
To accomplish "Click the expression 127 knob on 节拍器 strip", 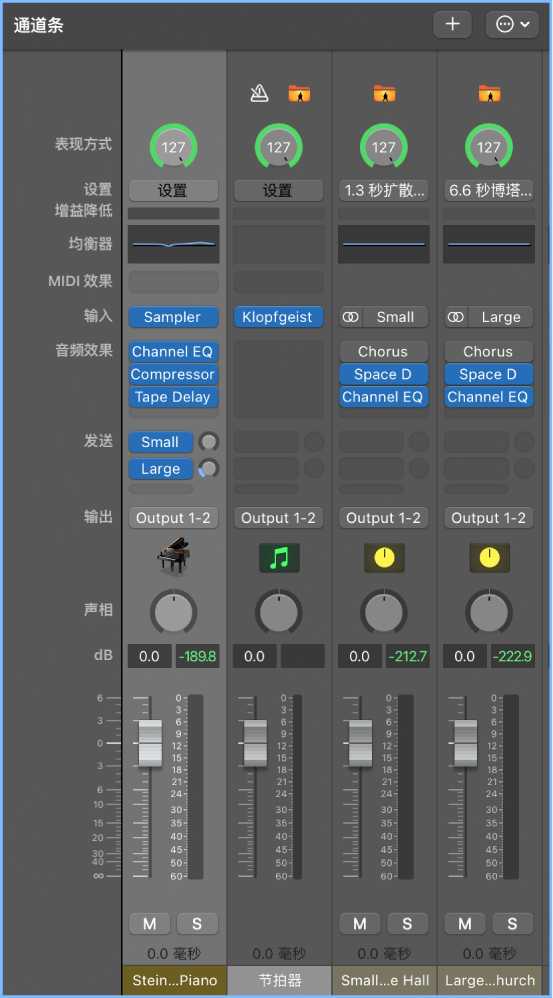I will tap(278, 147).
